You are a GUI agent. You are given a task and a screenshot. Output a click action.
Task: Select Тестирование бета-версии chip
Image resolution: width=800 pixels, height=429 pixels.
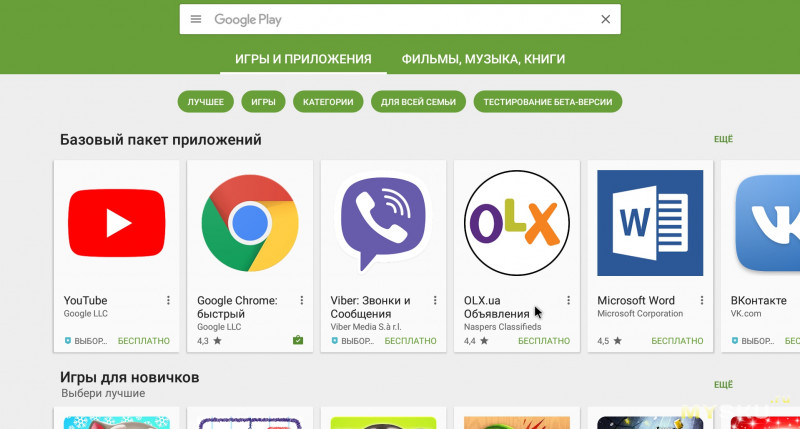[x=548, y=101]
